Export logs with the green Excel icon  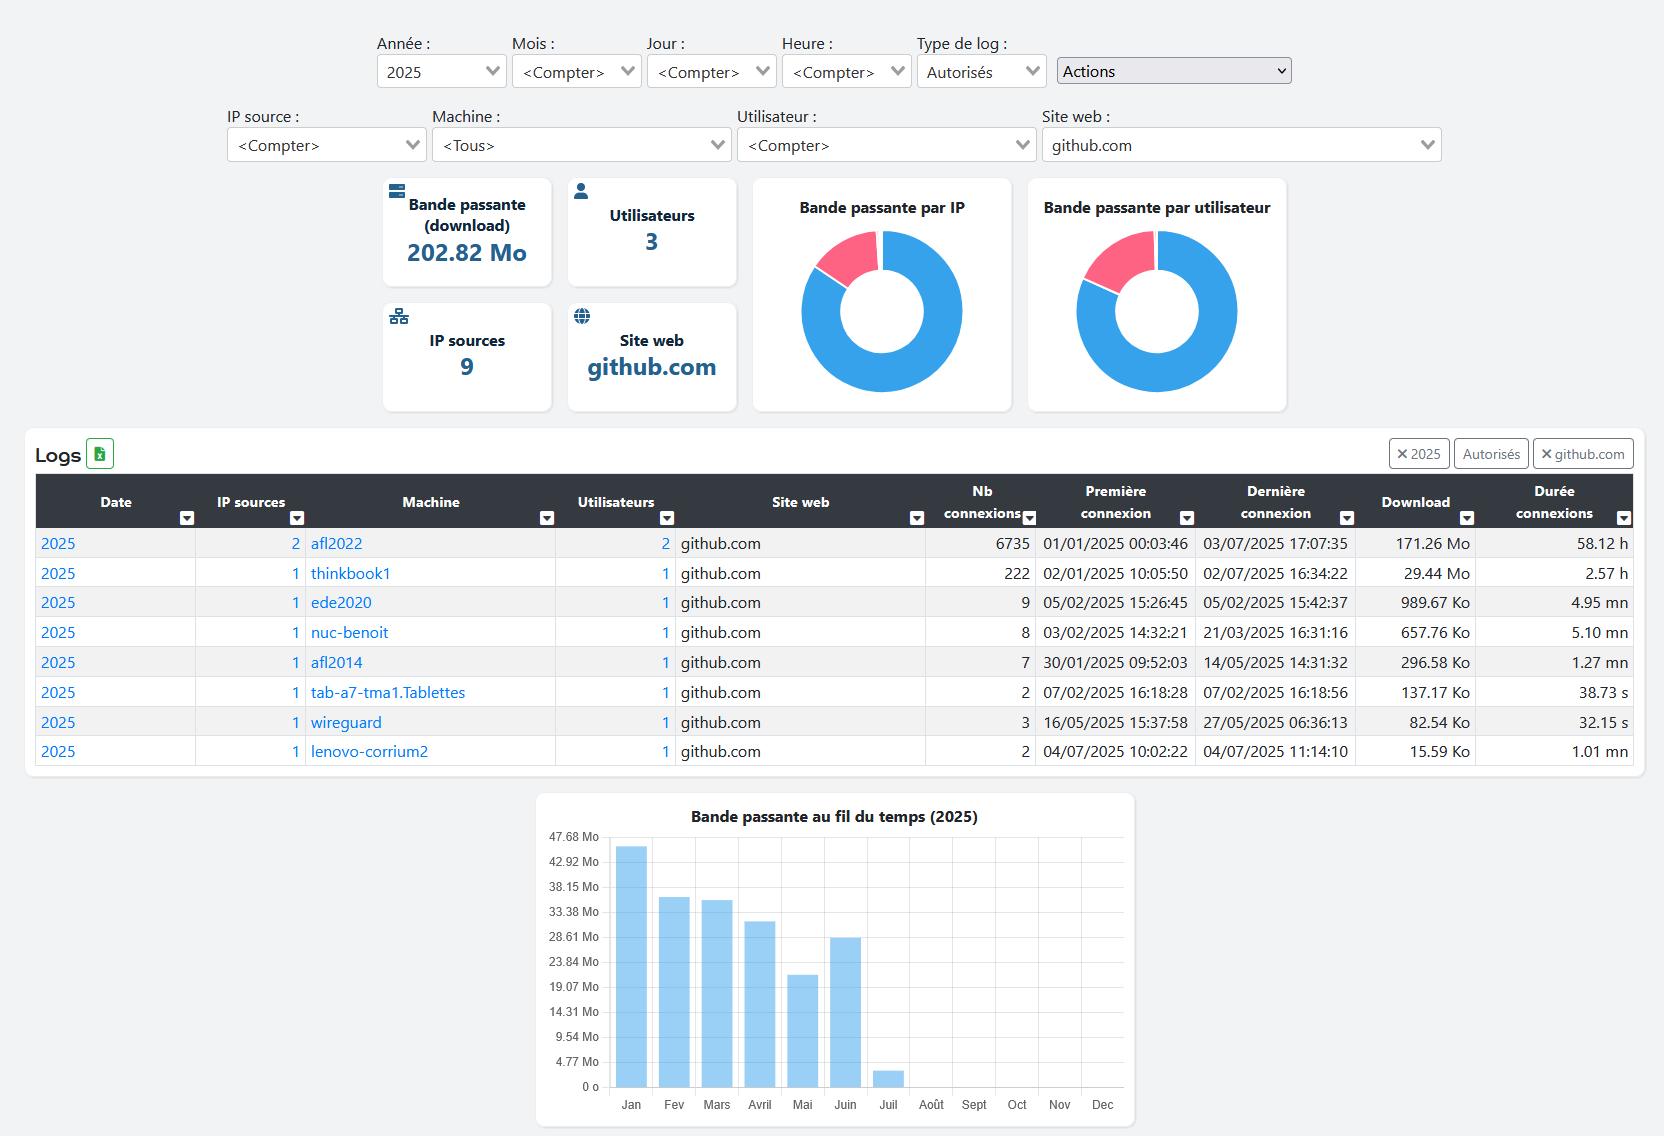[x=100, y=454]
